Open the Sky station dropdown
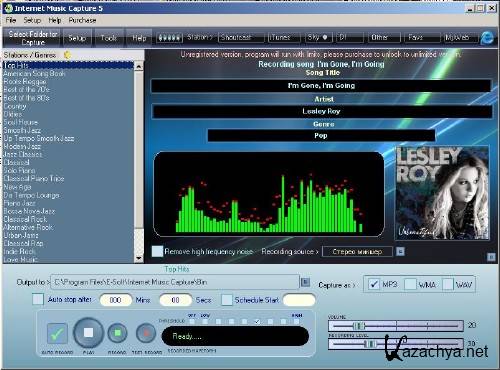 point(319,37)
